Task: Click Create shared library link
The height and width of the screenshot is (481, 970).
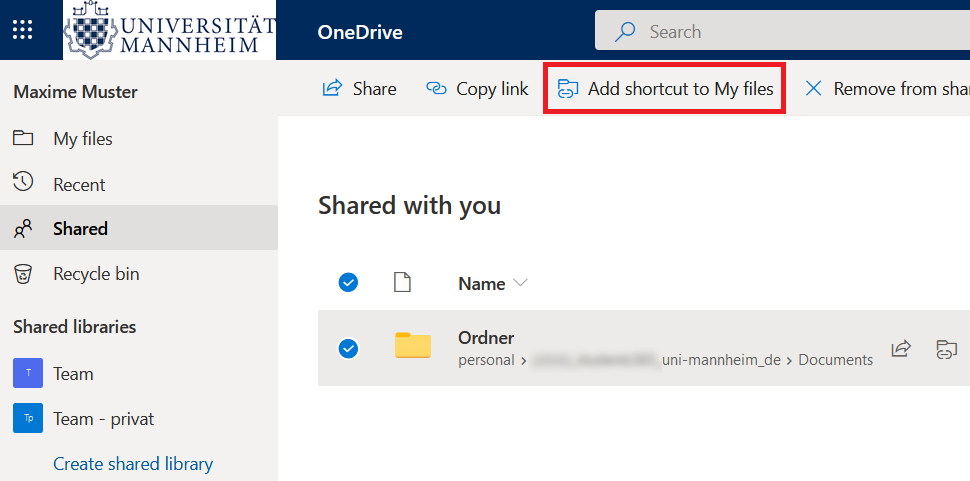Action: coord(133,464)
